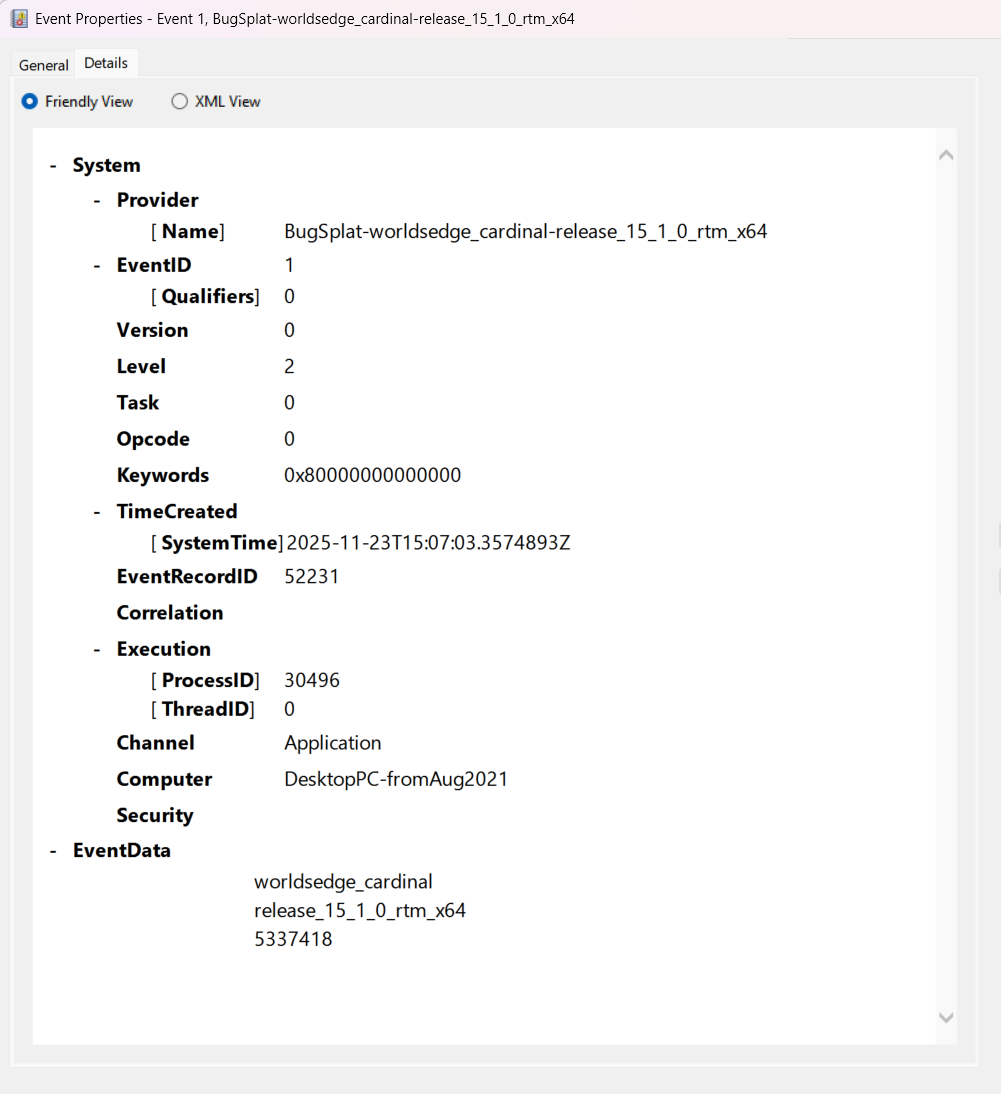Collapse the EventData node
Viewport: 1001px width, 1094px height.
pyautogui.click(x=53, y=851)
